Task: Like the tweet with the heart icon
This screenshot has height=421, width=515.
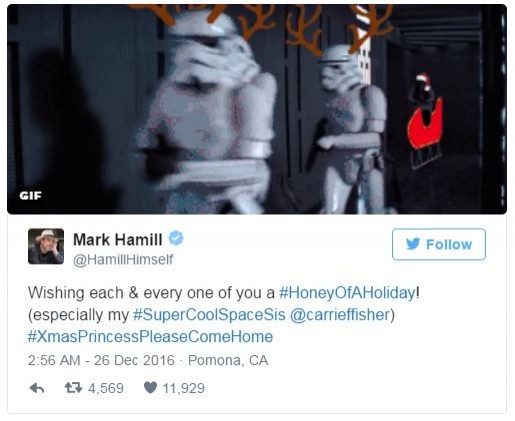Action: [150, 387]
